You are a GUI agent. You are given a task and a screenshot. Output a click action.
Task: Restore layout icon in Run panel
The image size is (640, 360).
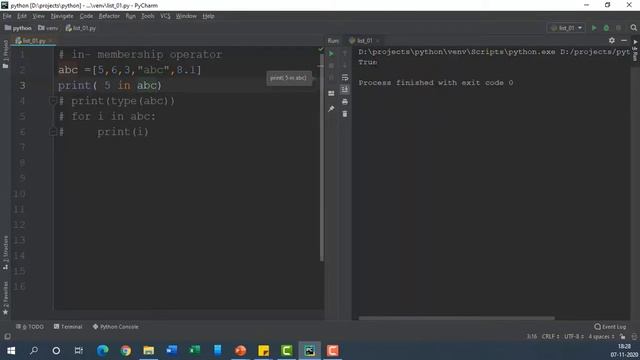click(331, 93)
